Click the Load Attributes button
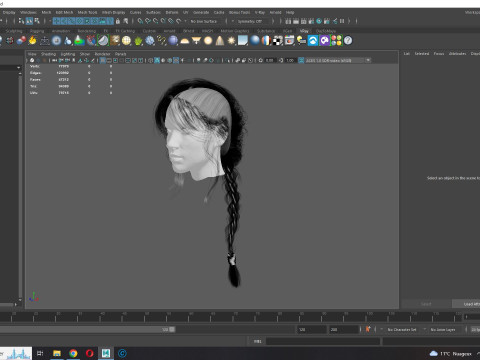480x360 pixels. pos(466,304)
